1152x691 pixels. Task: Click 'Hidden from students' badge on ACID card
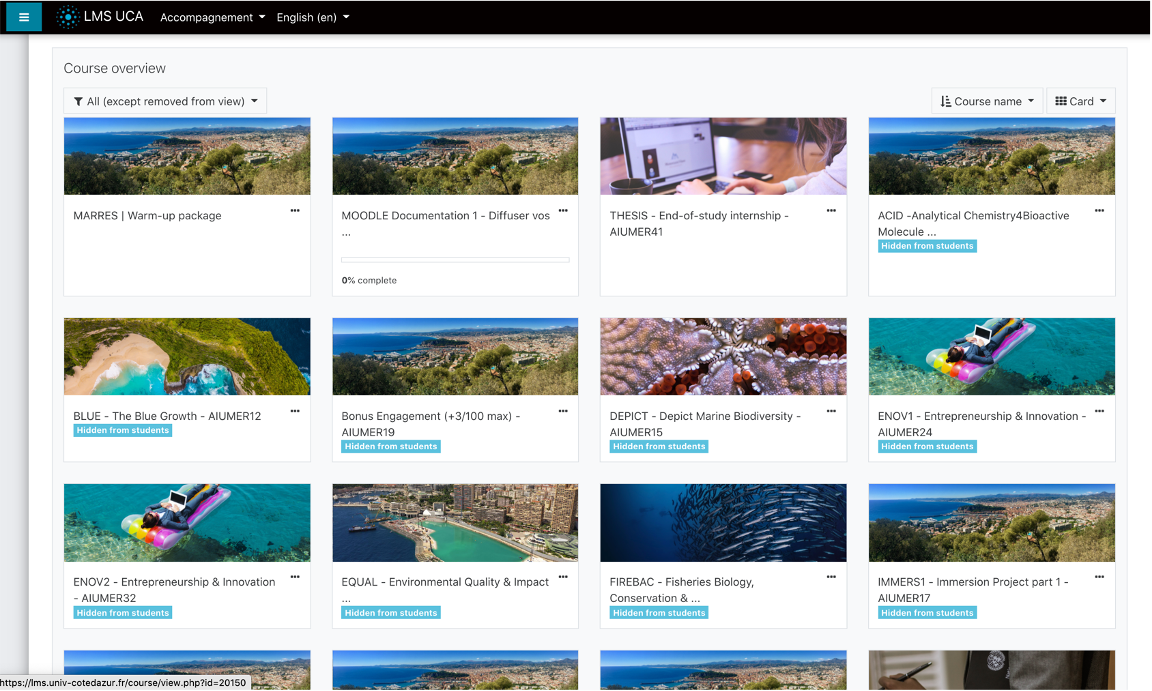[927, 246]
